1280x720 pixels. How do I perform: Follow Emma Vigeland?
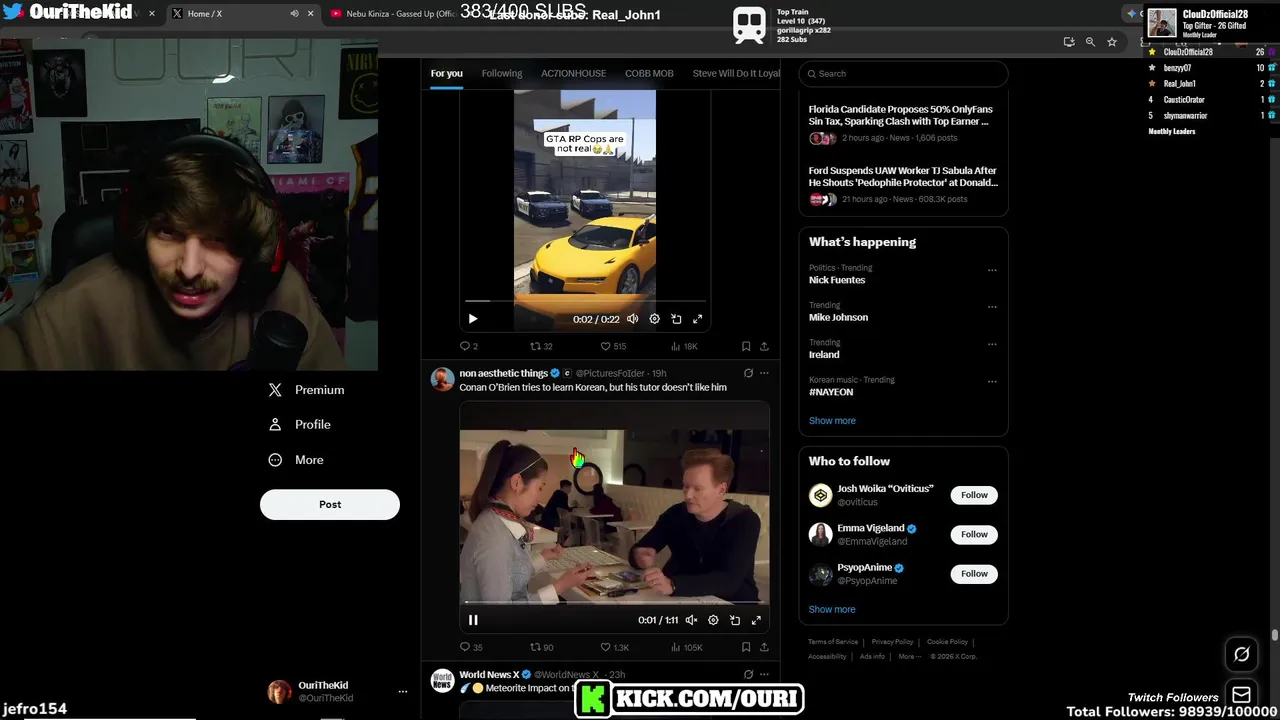click(974, 534)
